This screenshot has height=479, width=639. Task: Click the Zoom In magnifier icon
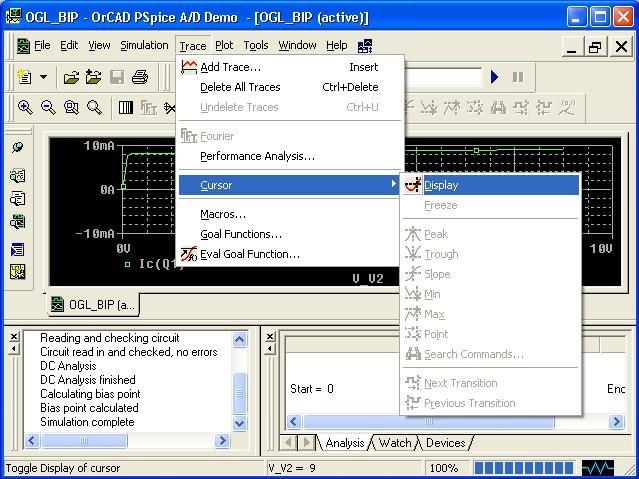coord(25,108)
